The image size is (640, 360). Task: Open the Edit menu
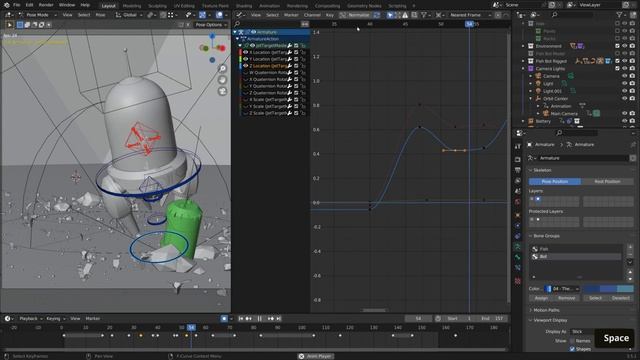point(29,5)
